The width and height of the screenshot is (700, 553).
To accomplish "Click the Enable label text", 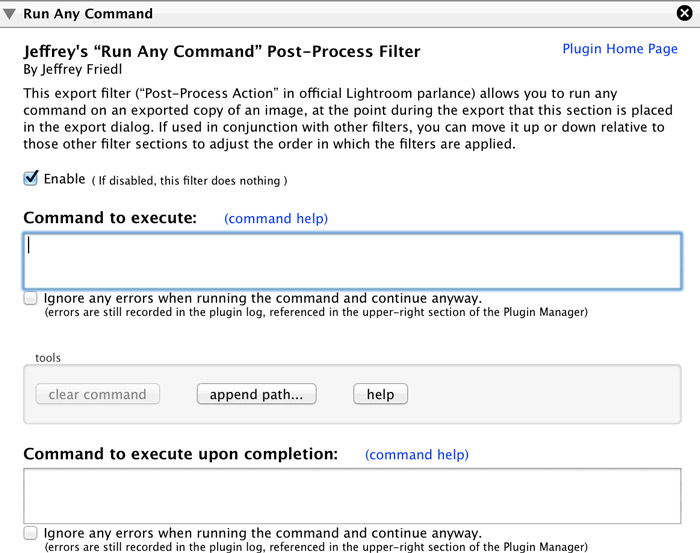I will coord(65,179).
